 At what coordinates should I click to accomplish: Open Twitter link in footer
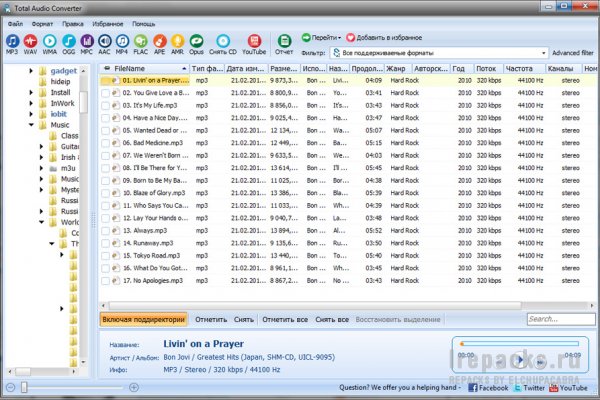pyautogui.click(x=529, y=388)
